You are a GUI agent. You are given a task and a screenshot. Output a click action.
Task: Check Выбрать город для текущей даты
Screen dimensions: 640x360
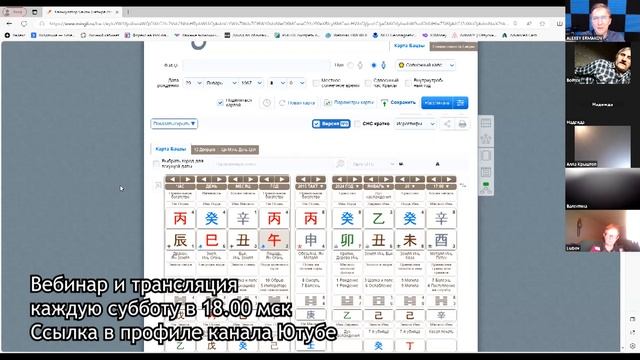pos(156,164)
